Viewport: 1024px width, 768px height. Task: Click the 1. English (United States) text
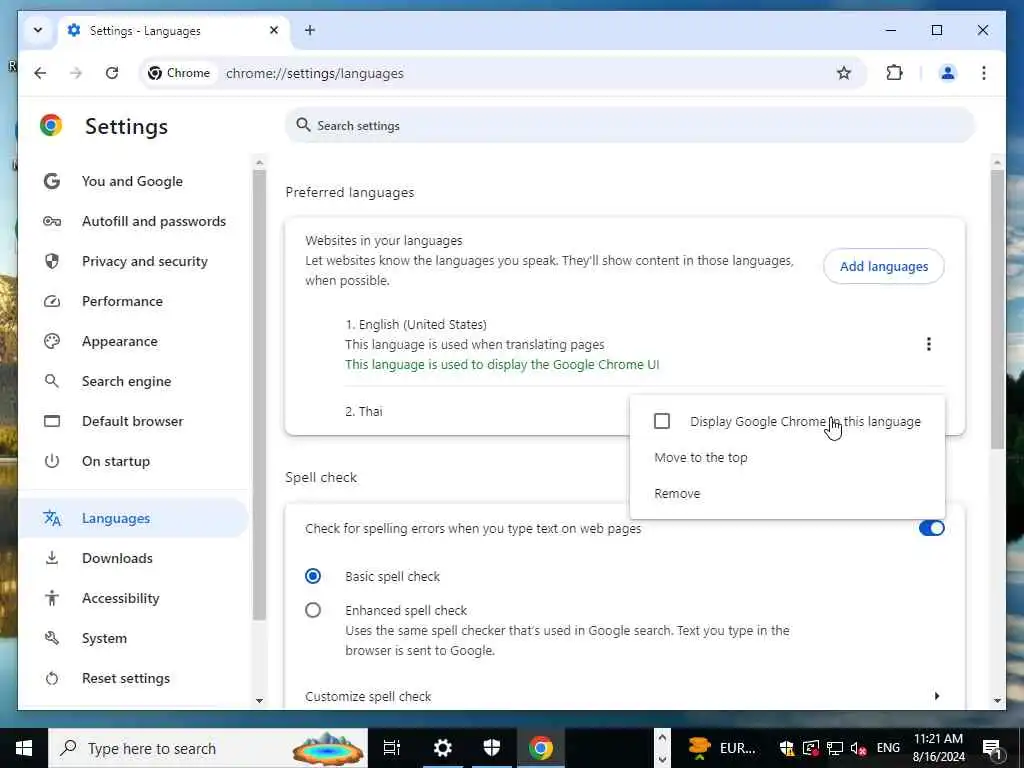pos(416,325)
